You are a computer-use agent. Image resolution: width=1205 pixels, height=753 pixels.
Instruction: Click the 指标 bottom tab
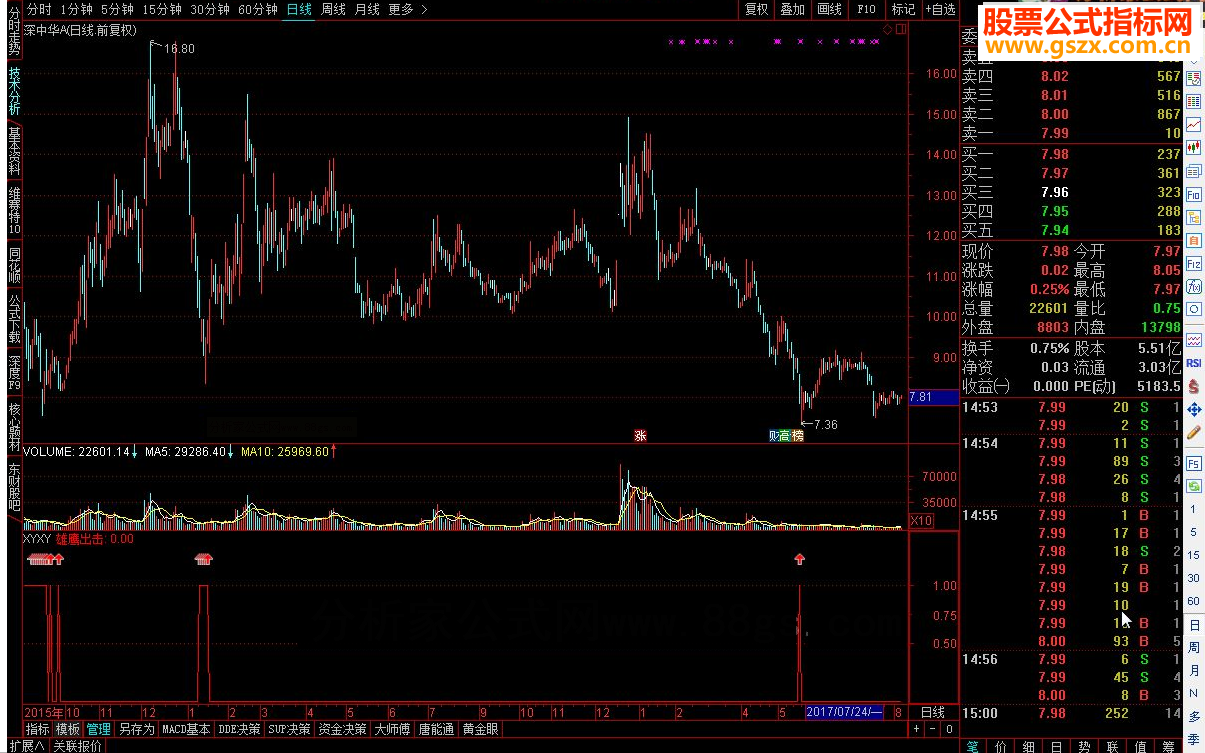click(x=38, y=729)
